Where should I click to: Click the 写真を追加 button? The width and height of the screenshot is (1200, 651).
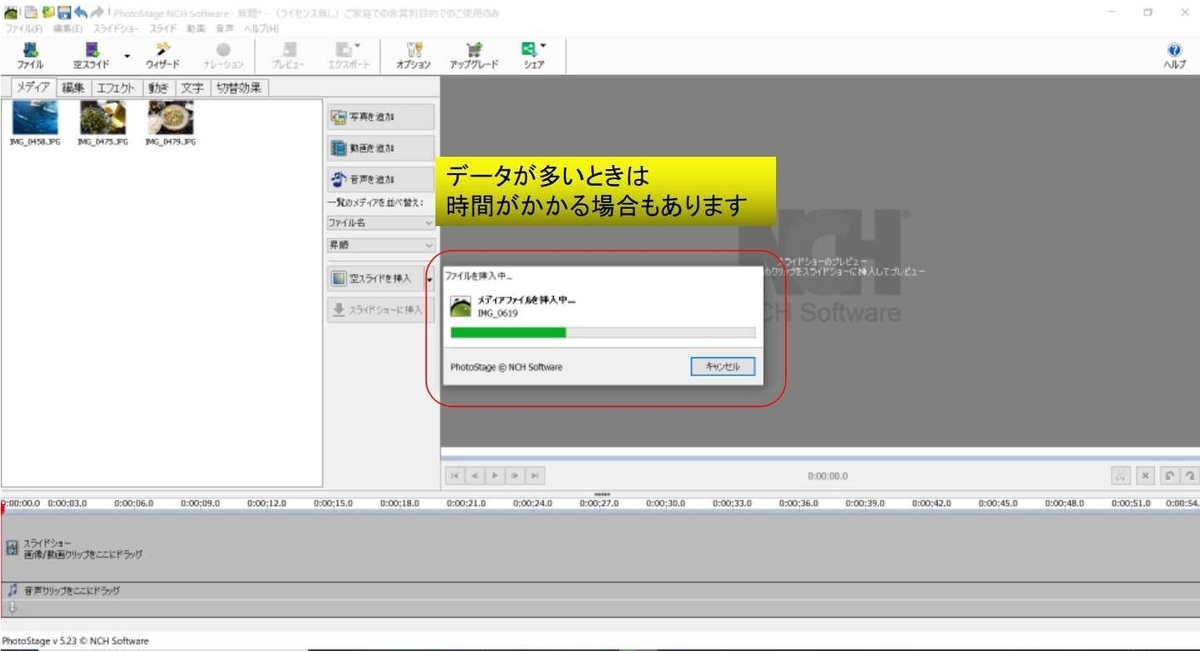pos(381,117)
